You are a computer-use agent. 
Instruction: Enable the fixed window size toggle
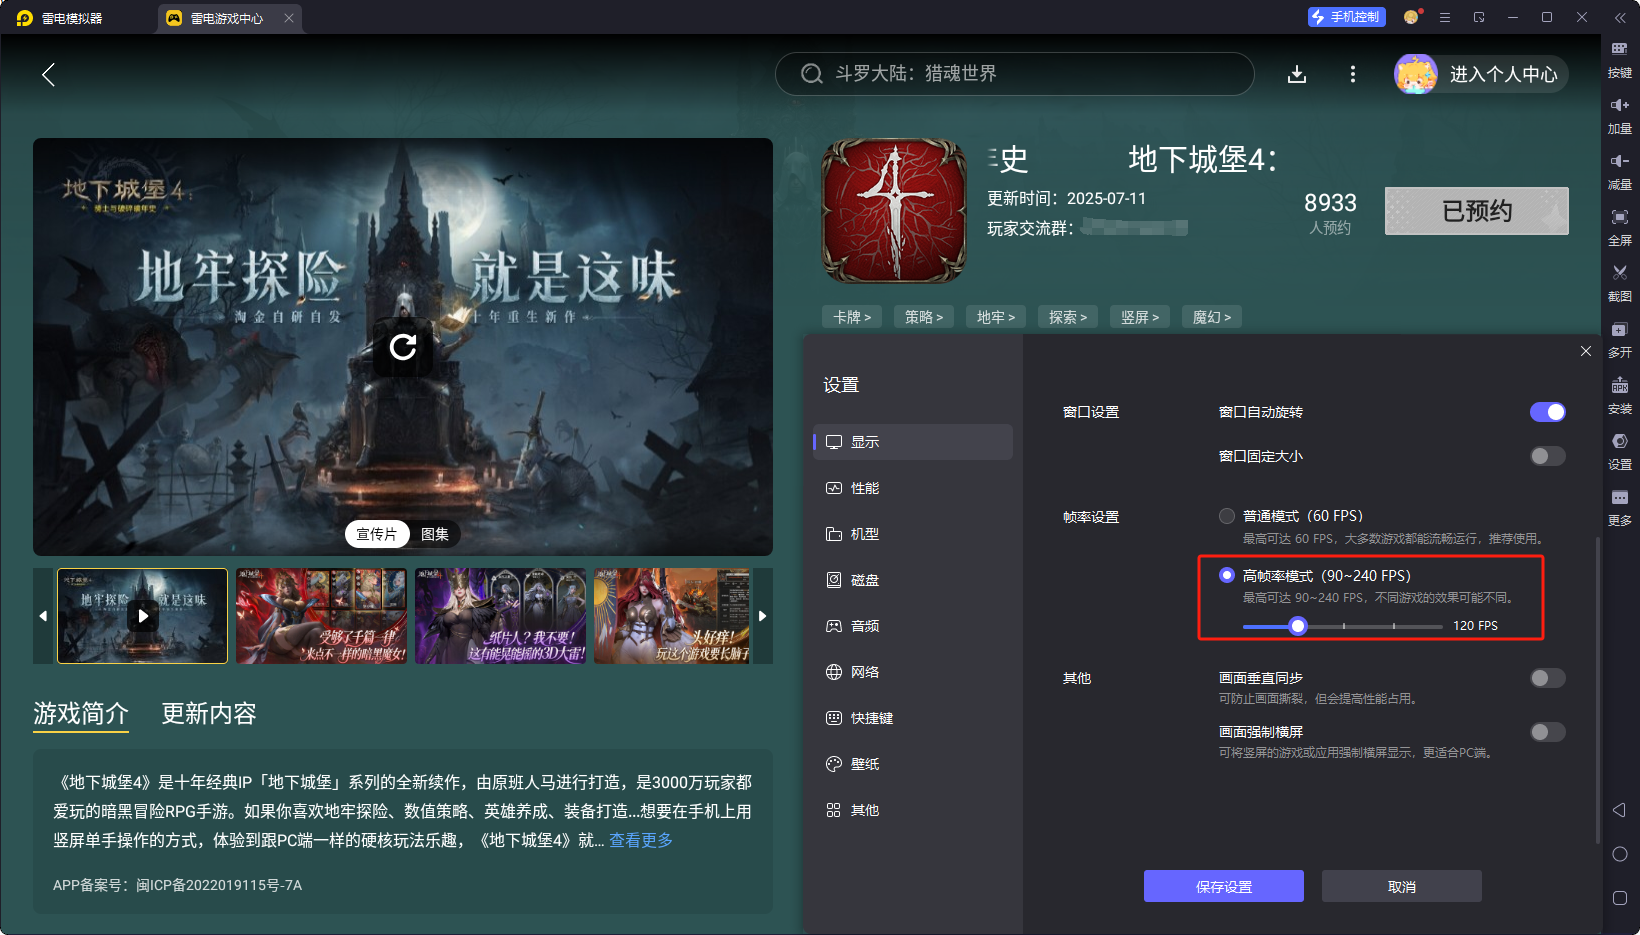click(1547, 456)
